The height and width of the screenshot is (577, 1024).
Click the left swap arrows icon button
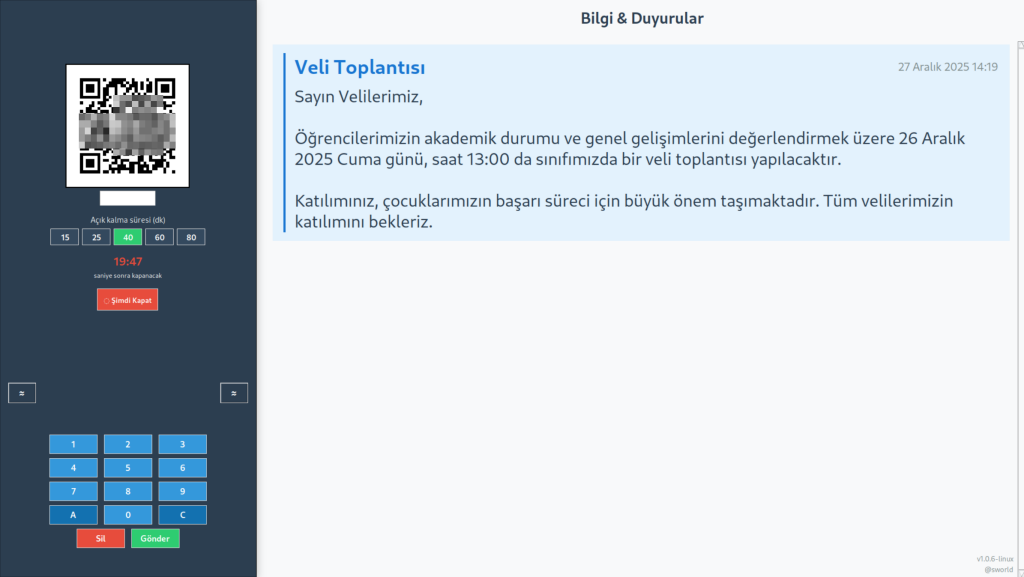point(22,393)
